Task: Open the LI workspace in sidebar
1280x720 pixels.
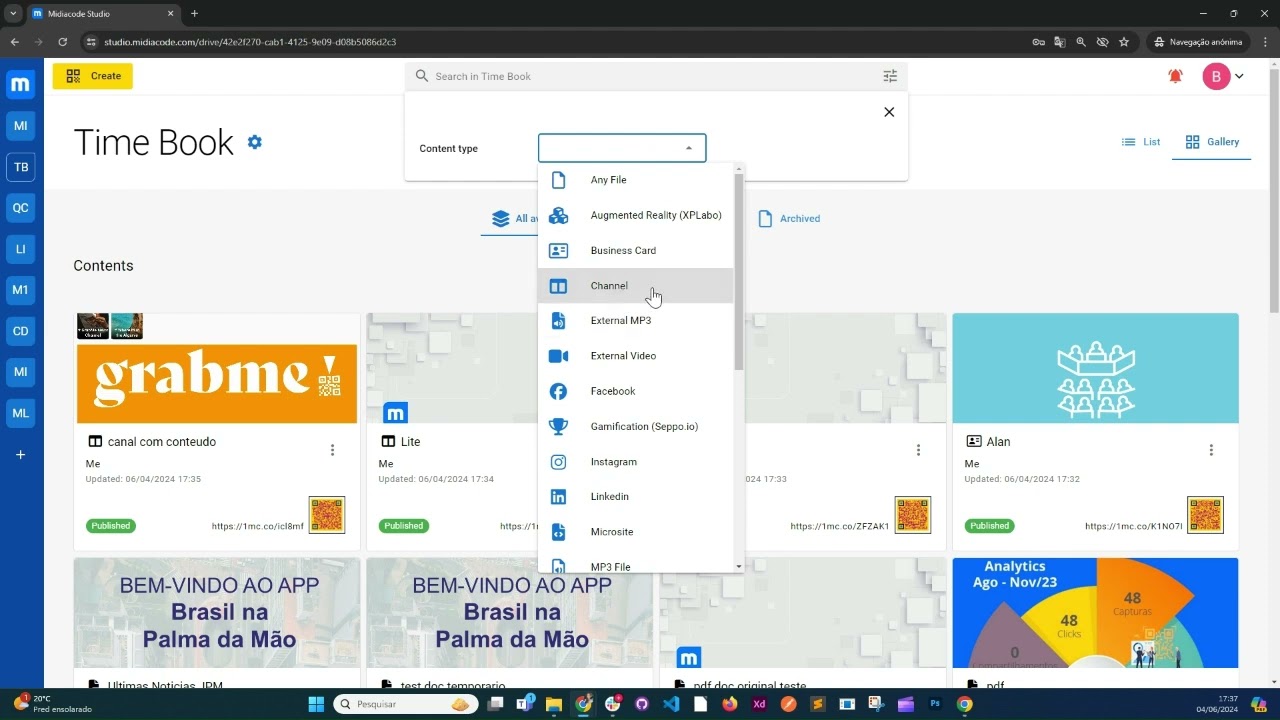Action: click(21, 249)
